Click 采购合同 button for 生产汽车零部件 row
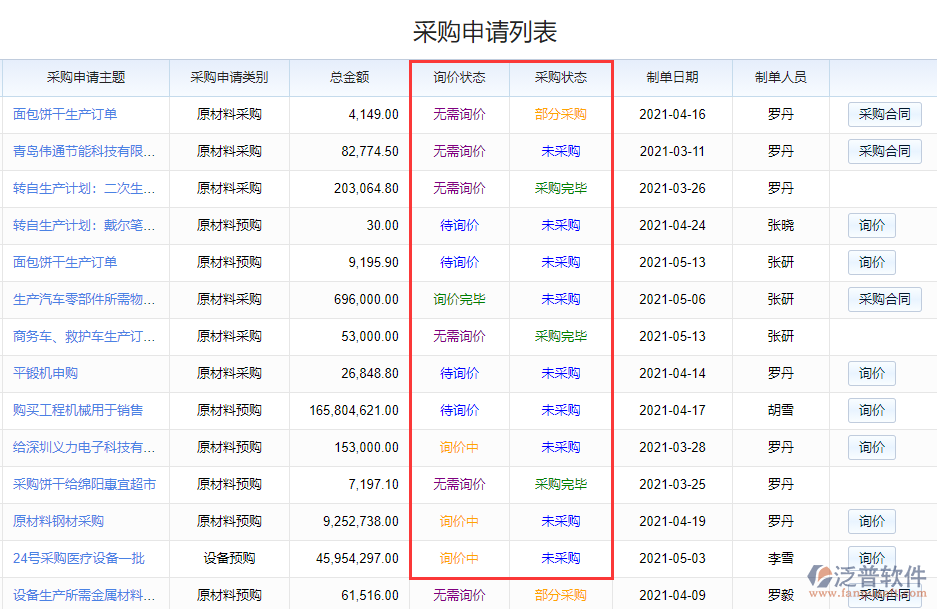937x609 pixels. (x=884, y=299)
